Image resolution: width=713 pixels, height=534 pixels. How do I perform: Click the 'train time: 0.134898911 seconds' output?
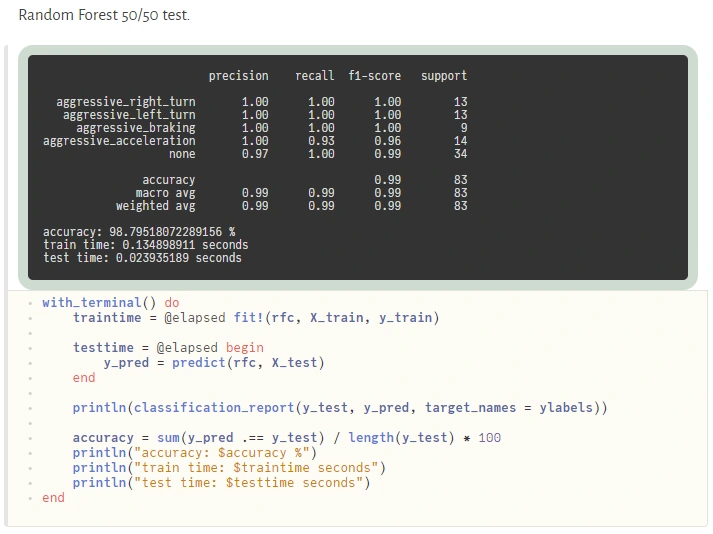pyautogui.click(x=146, y=245)
